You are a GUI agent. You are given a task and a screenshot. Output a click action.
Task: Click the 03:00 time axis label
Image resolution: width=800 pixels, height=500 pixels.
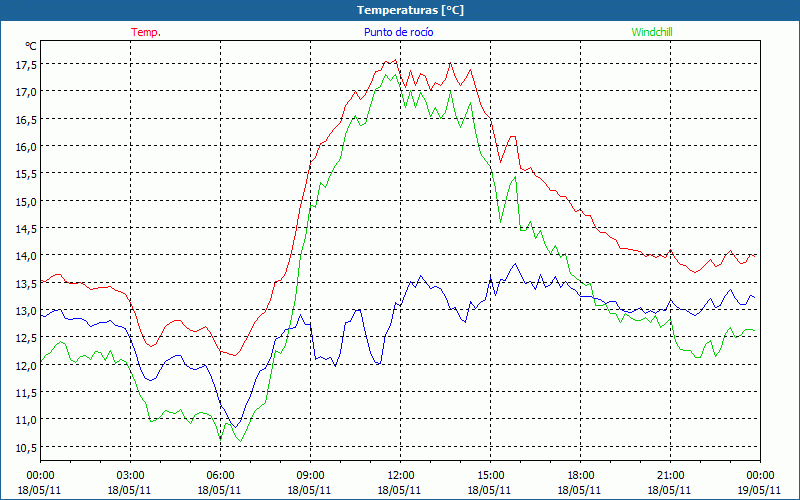(130, 476)
